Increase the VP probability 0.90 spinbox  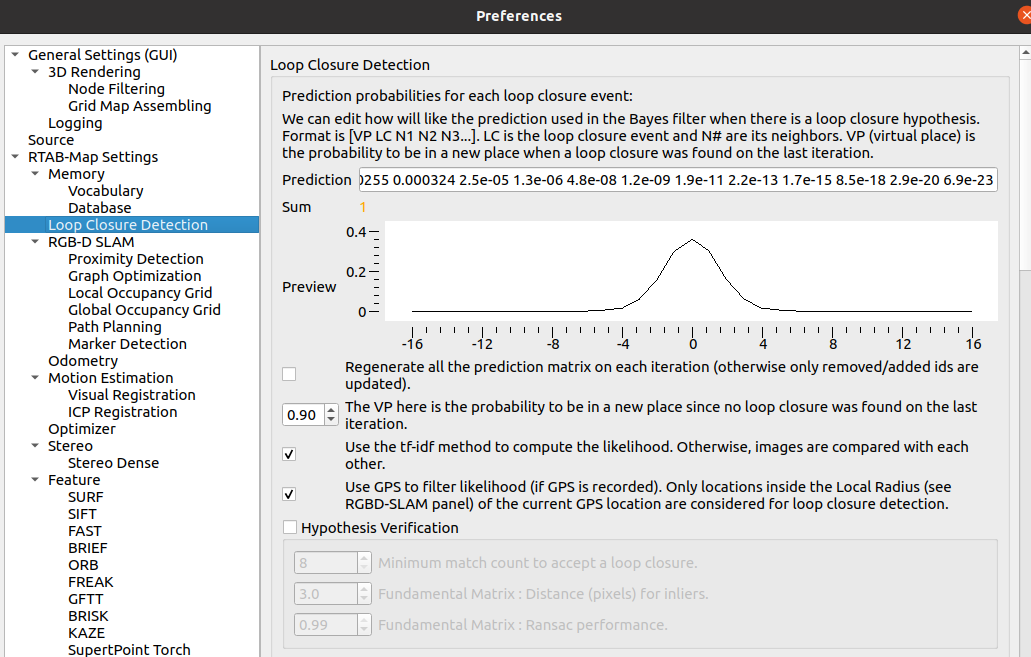point(333,410)
